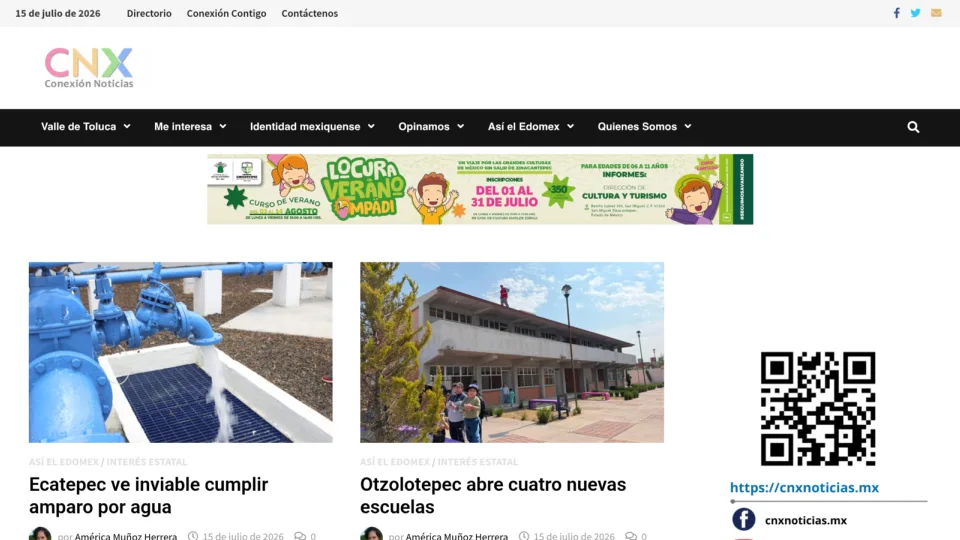Image resolution: width=960 pixels, height=540 pixels.
Task: Click INTERÉS ESTATAL category above Ecatepec article
Action: click(x=147, y=462)
